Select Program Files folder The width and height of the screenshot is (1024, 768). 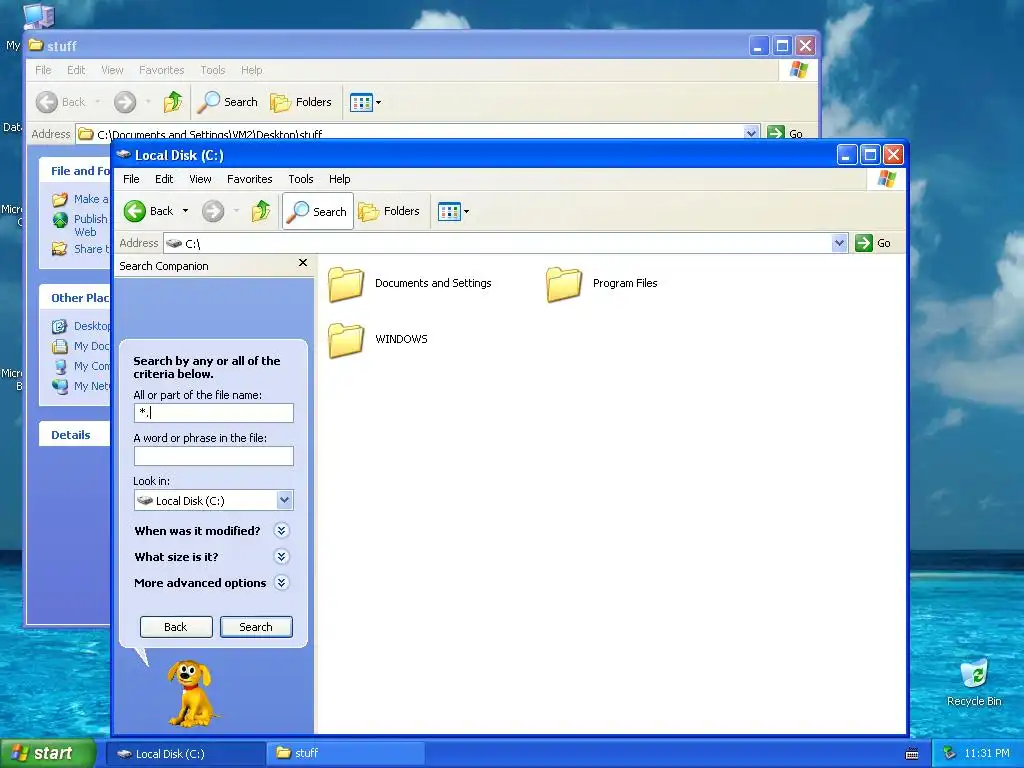point(602,284)
